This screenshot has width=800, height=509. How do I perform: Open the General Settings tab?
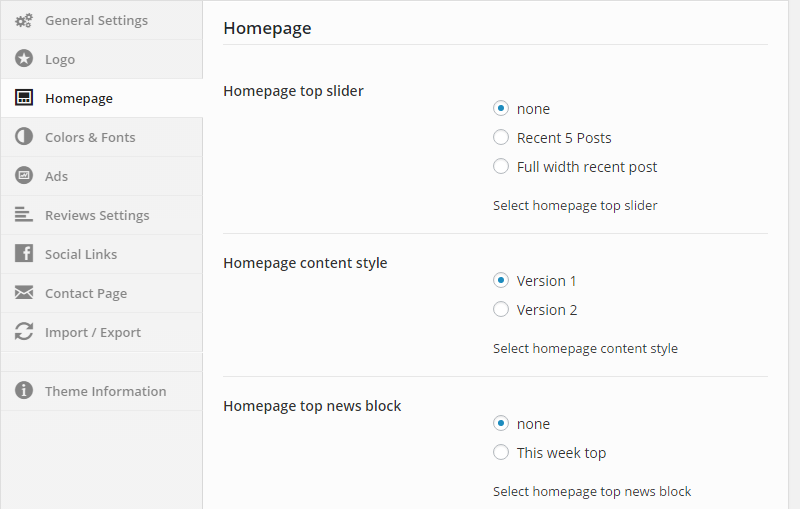[x=96, y=20]
